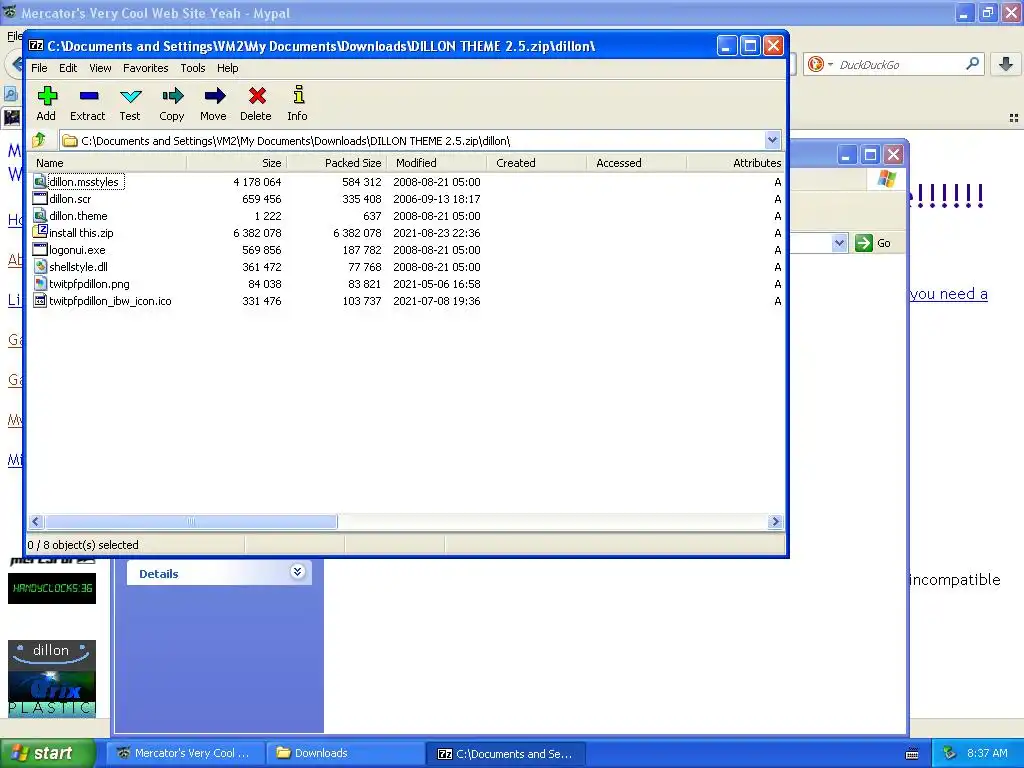Click the red Delete icon
The width and height of the screenshot is (1024, 768).
(x=257, y=97)
